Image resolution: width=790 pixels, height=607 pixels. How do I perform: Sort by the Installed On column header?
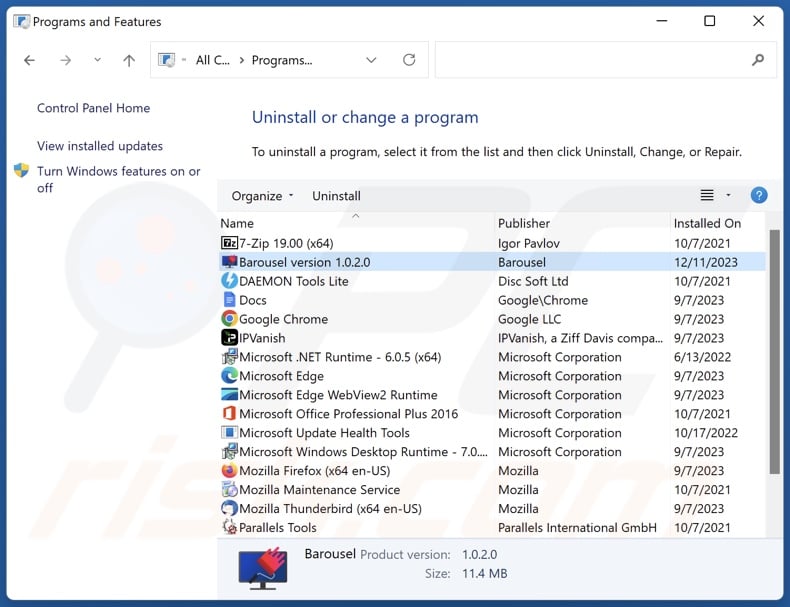point(707,223)
